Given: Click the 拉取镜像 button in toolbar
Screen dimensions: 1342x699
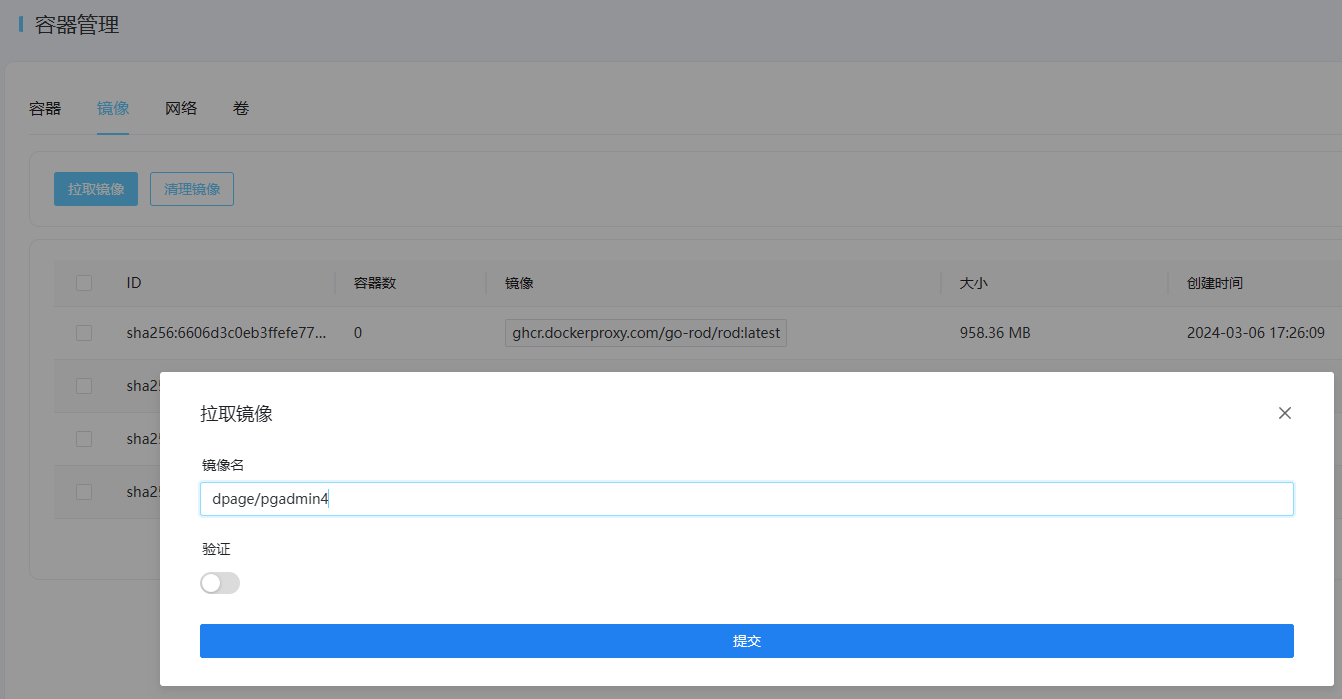Looking at the screenshot, I should tap(96, 189).
